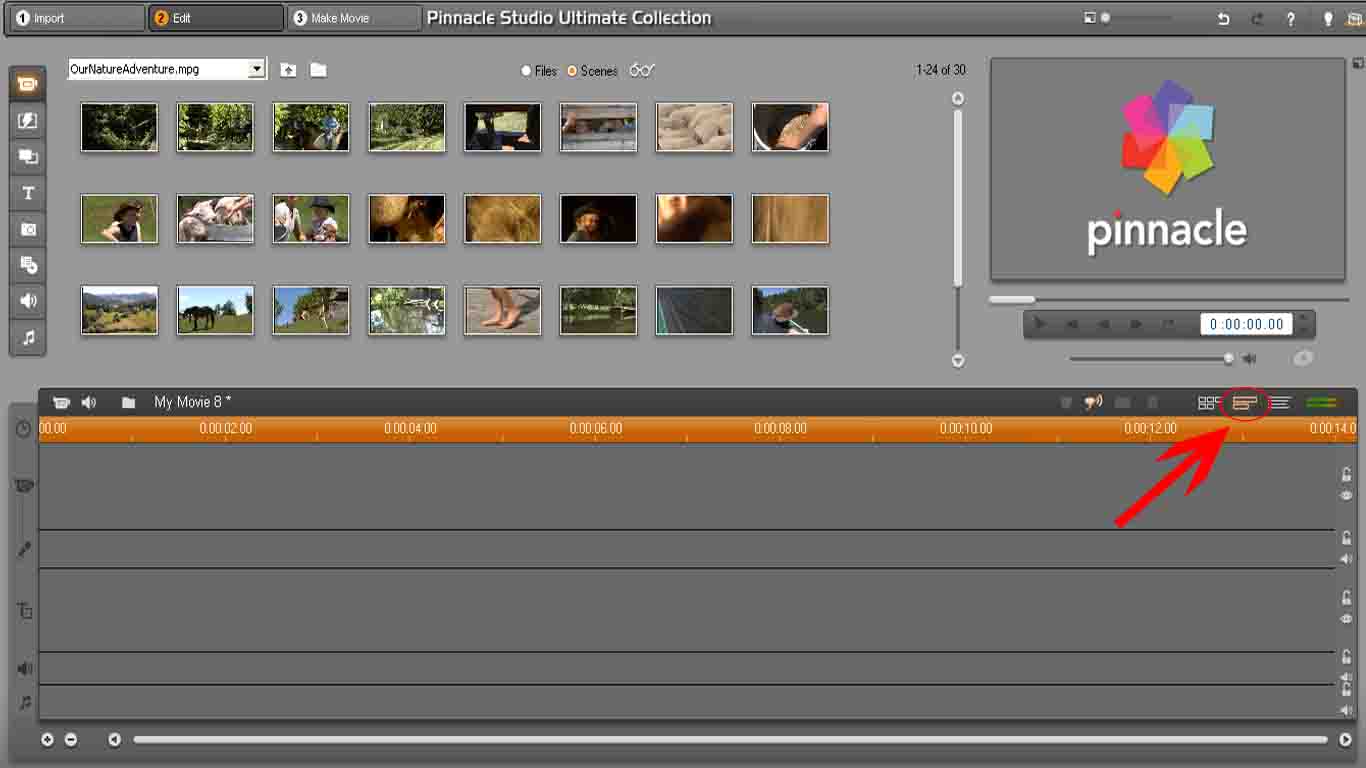Click the "My Movie 8 *" project title
This screenshot has height=768, width=1366.
tap(193, 402)
